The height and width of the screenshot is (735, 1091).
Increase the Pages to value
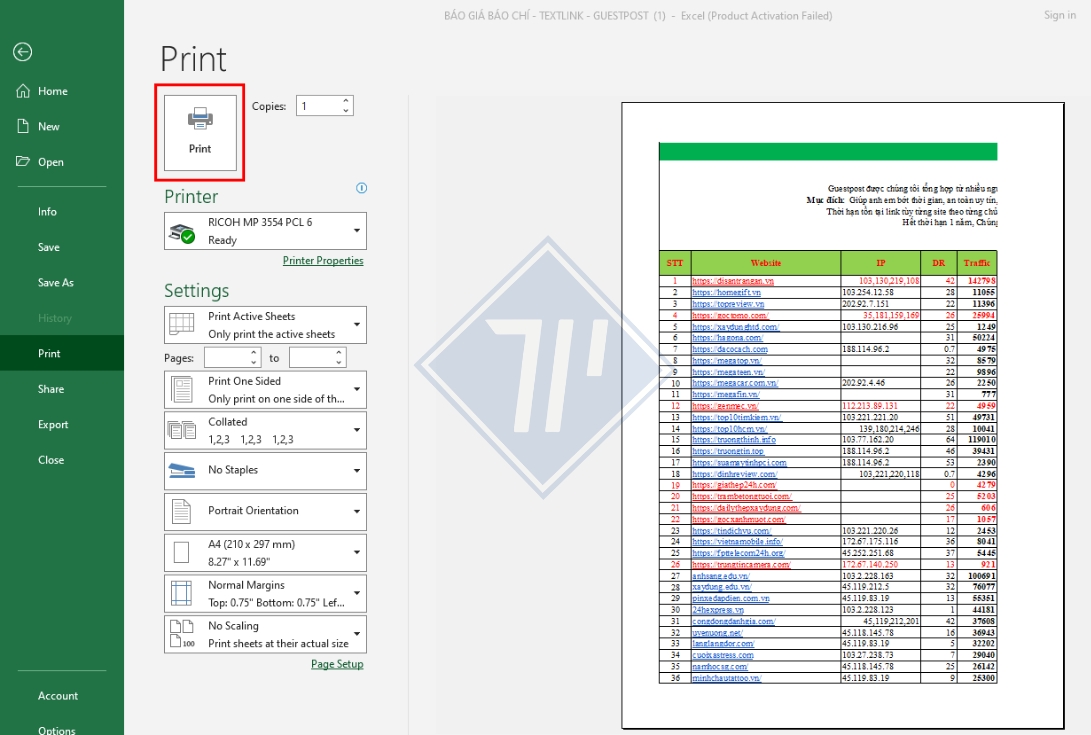[x=339, y=353]
